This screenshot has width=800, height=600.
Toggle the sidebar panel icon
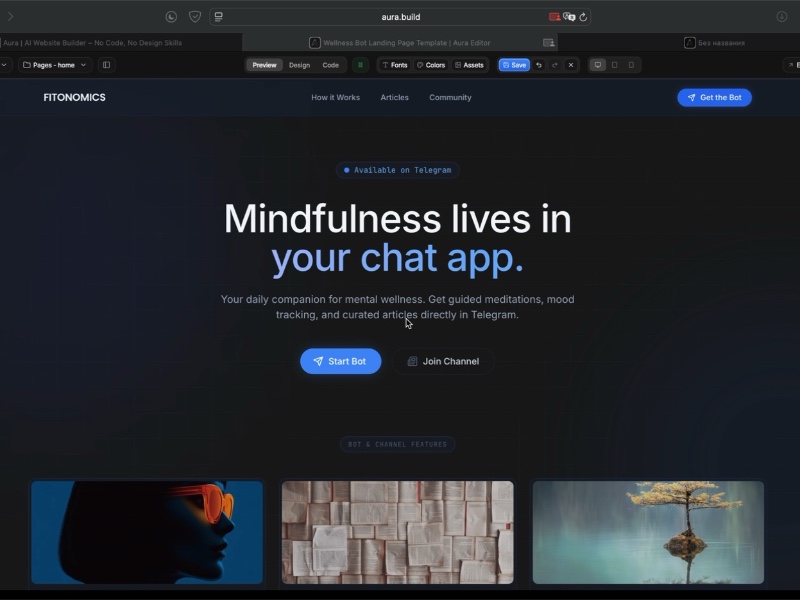tap(107, 65)
